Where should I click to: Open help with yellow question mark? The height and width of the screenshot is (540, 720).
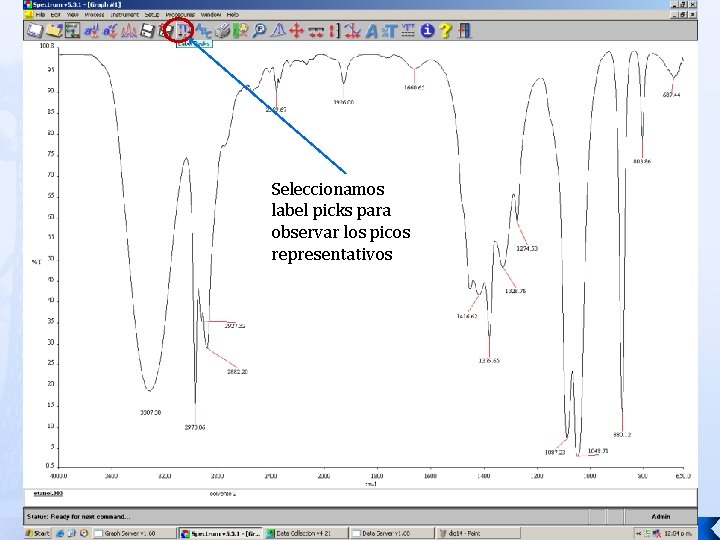(445, 31)
